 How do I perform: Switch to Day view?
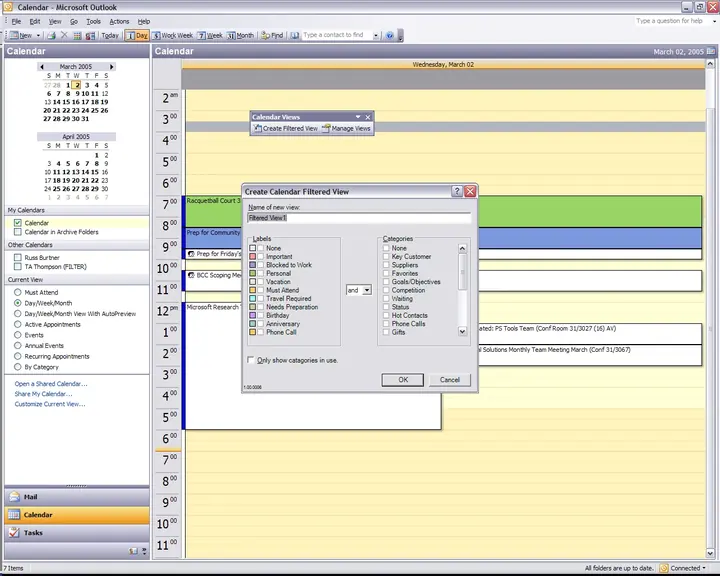click(137, 35)
